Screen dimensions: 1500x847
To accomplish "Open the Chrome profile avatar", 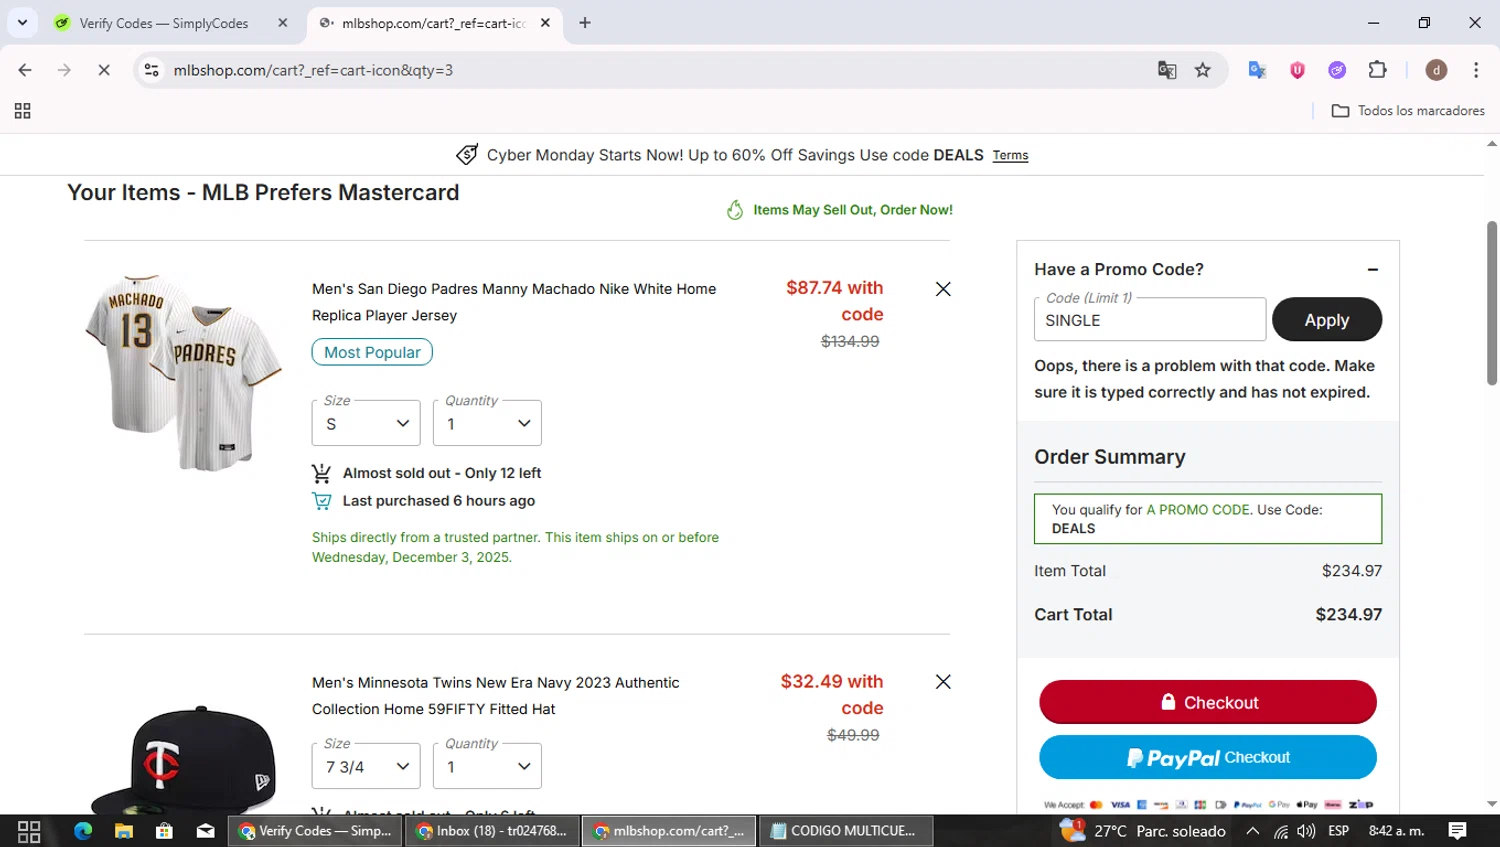I will [x=1436, y=70].
